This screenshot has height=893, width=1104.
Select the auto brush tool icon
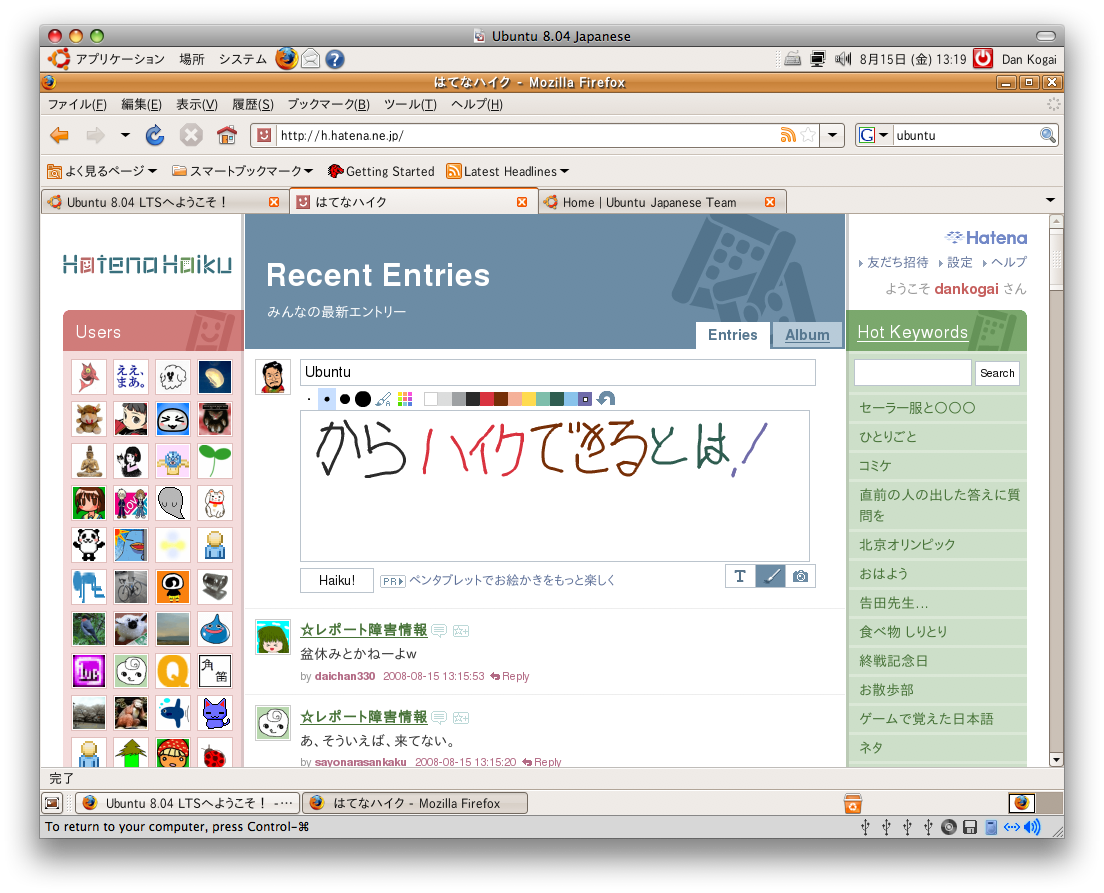pyautogui.click(x=383, y=399)
